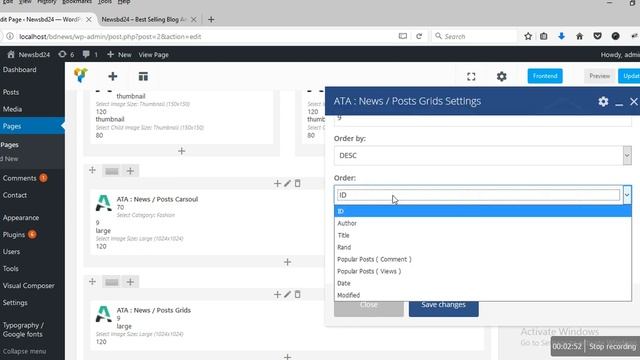Open Pocket shield icon in browser toolbar

(x=597, y=36)
